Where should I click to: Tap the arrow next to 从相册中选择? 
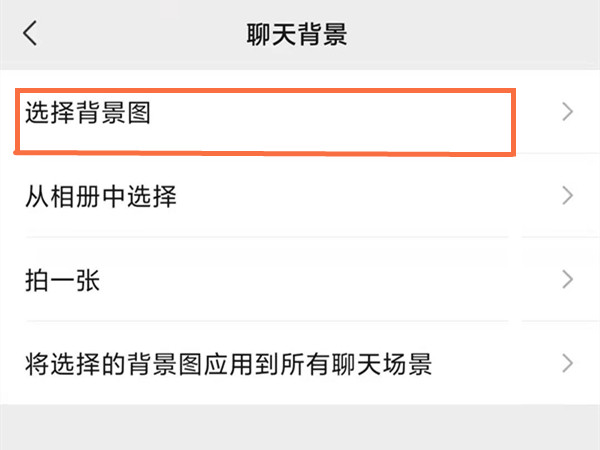(568, 195)
